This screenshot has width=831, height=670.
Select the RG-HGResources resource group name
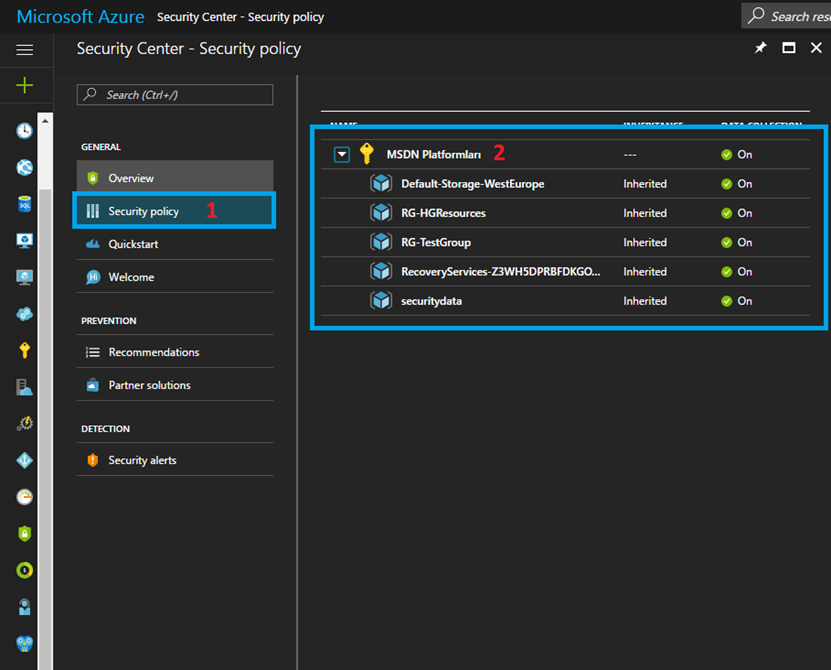443,213
